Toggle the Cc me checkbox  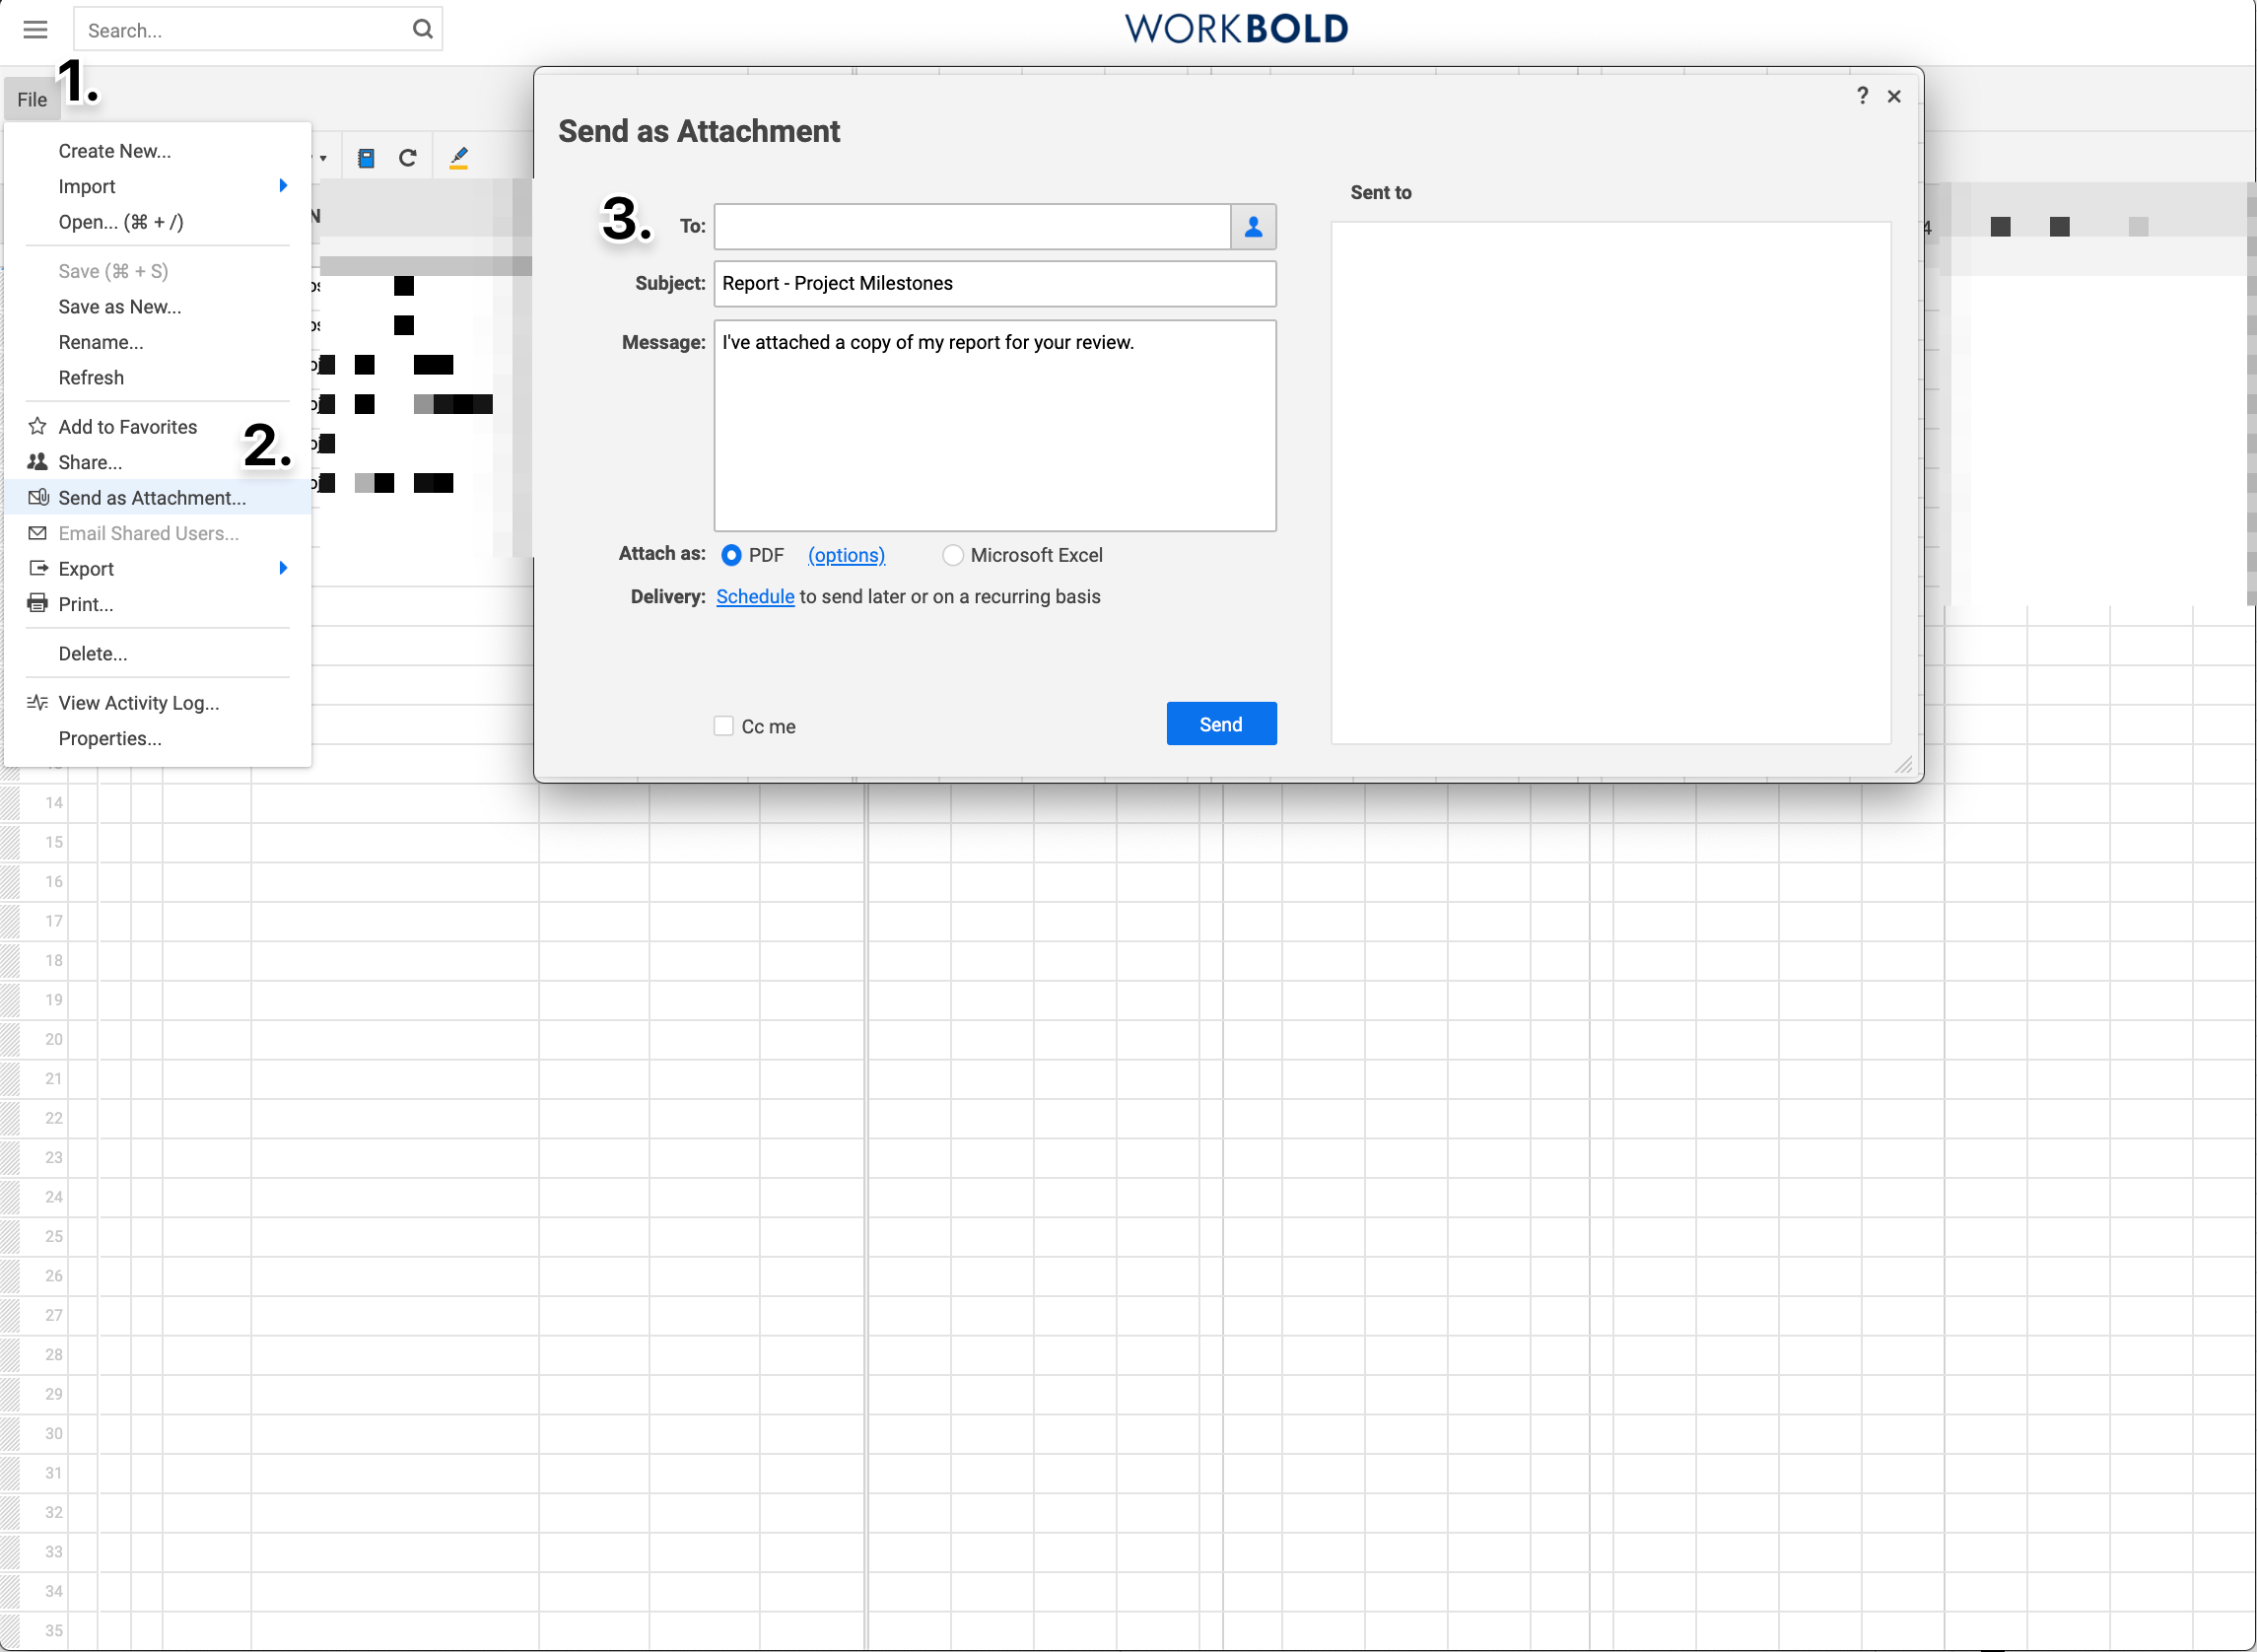point(723,725)
